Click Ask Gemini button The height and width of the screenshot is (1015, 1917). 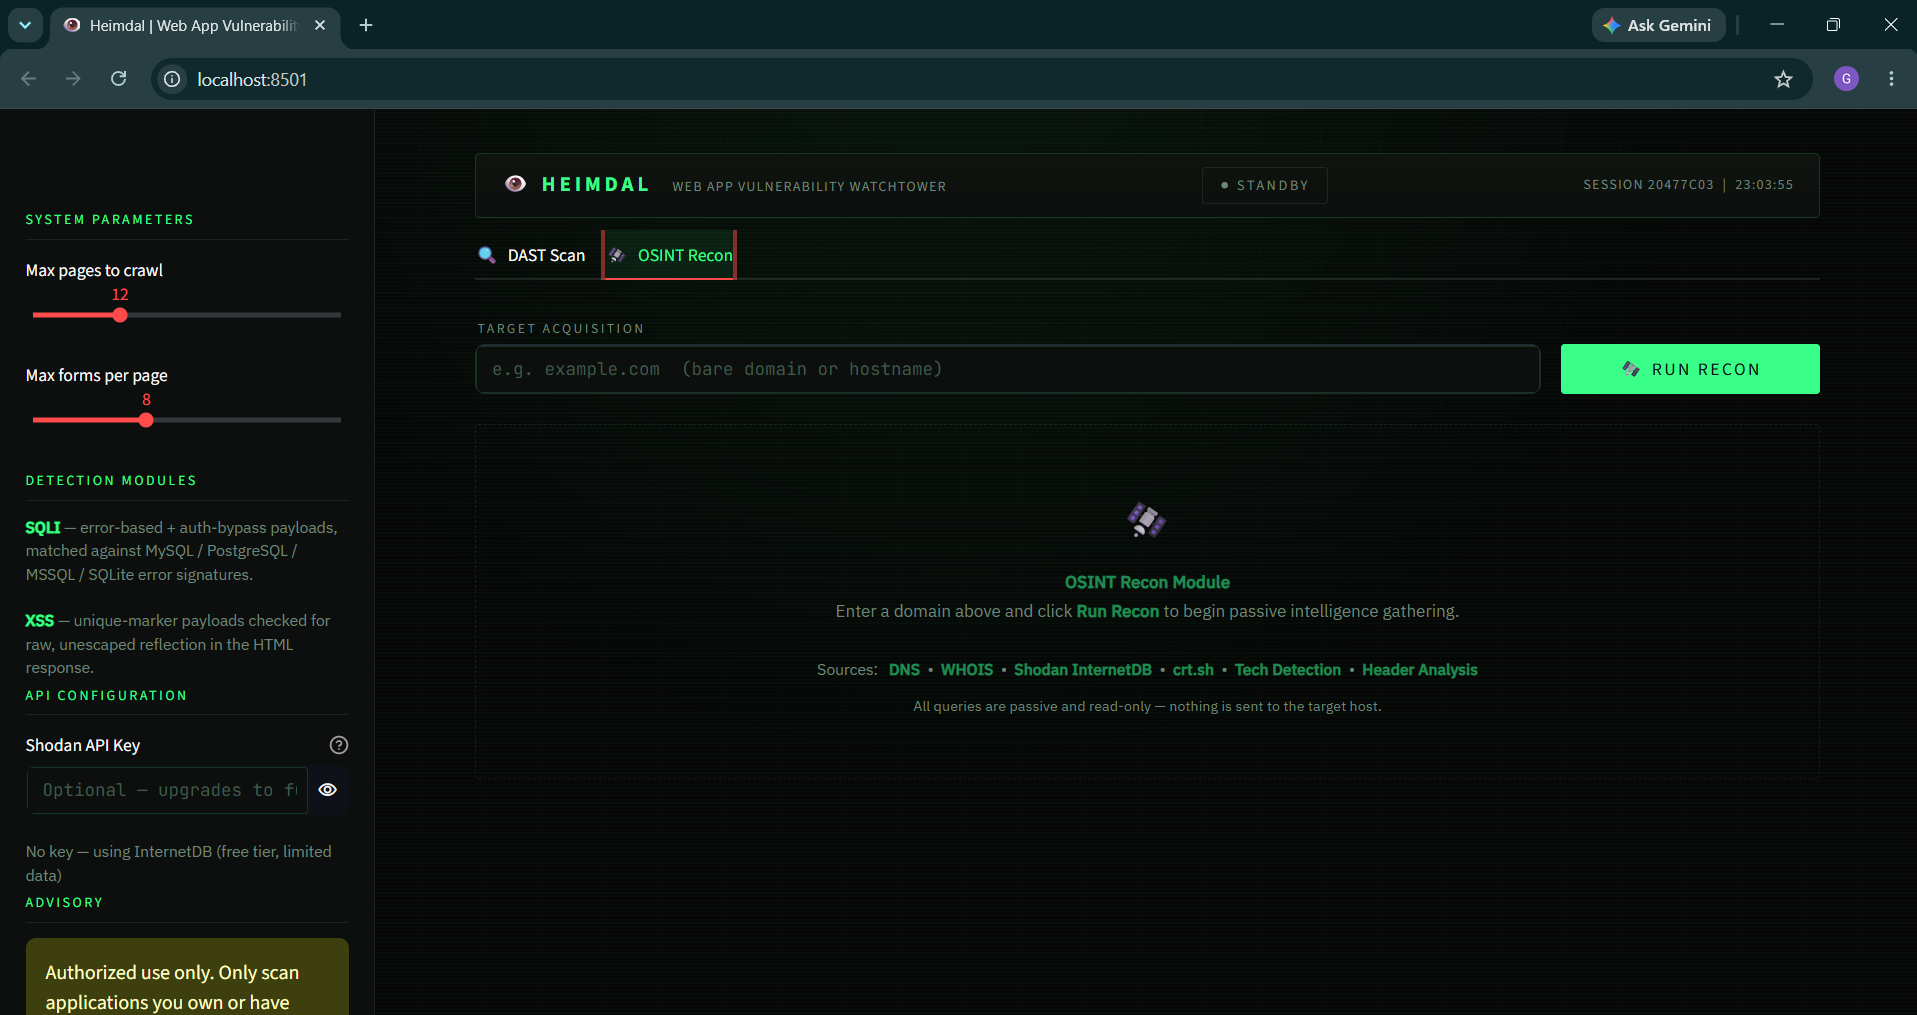click(1658, 25)
